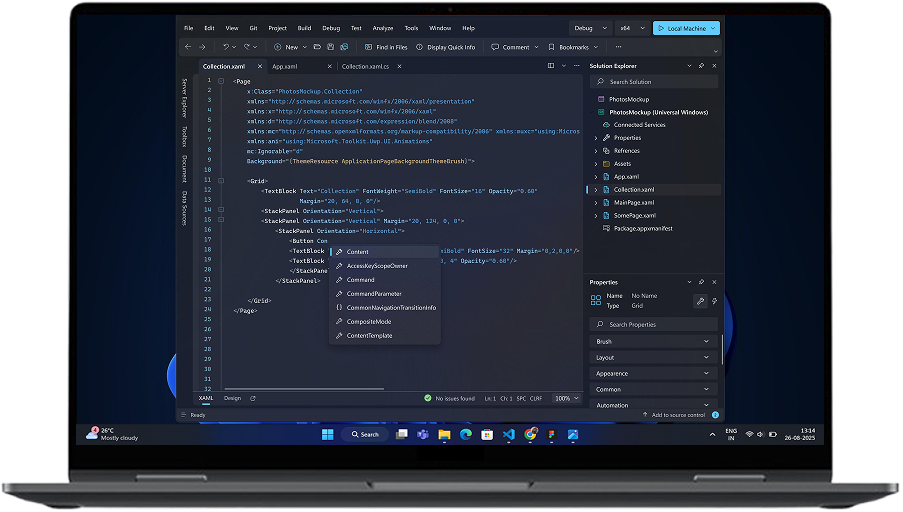The width and height of the screenshot is (903, 512).
Task: Click the pop-out icon next to Design
Action: (x=253, y=399)
